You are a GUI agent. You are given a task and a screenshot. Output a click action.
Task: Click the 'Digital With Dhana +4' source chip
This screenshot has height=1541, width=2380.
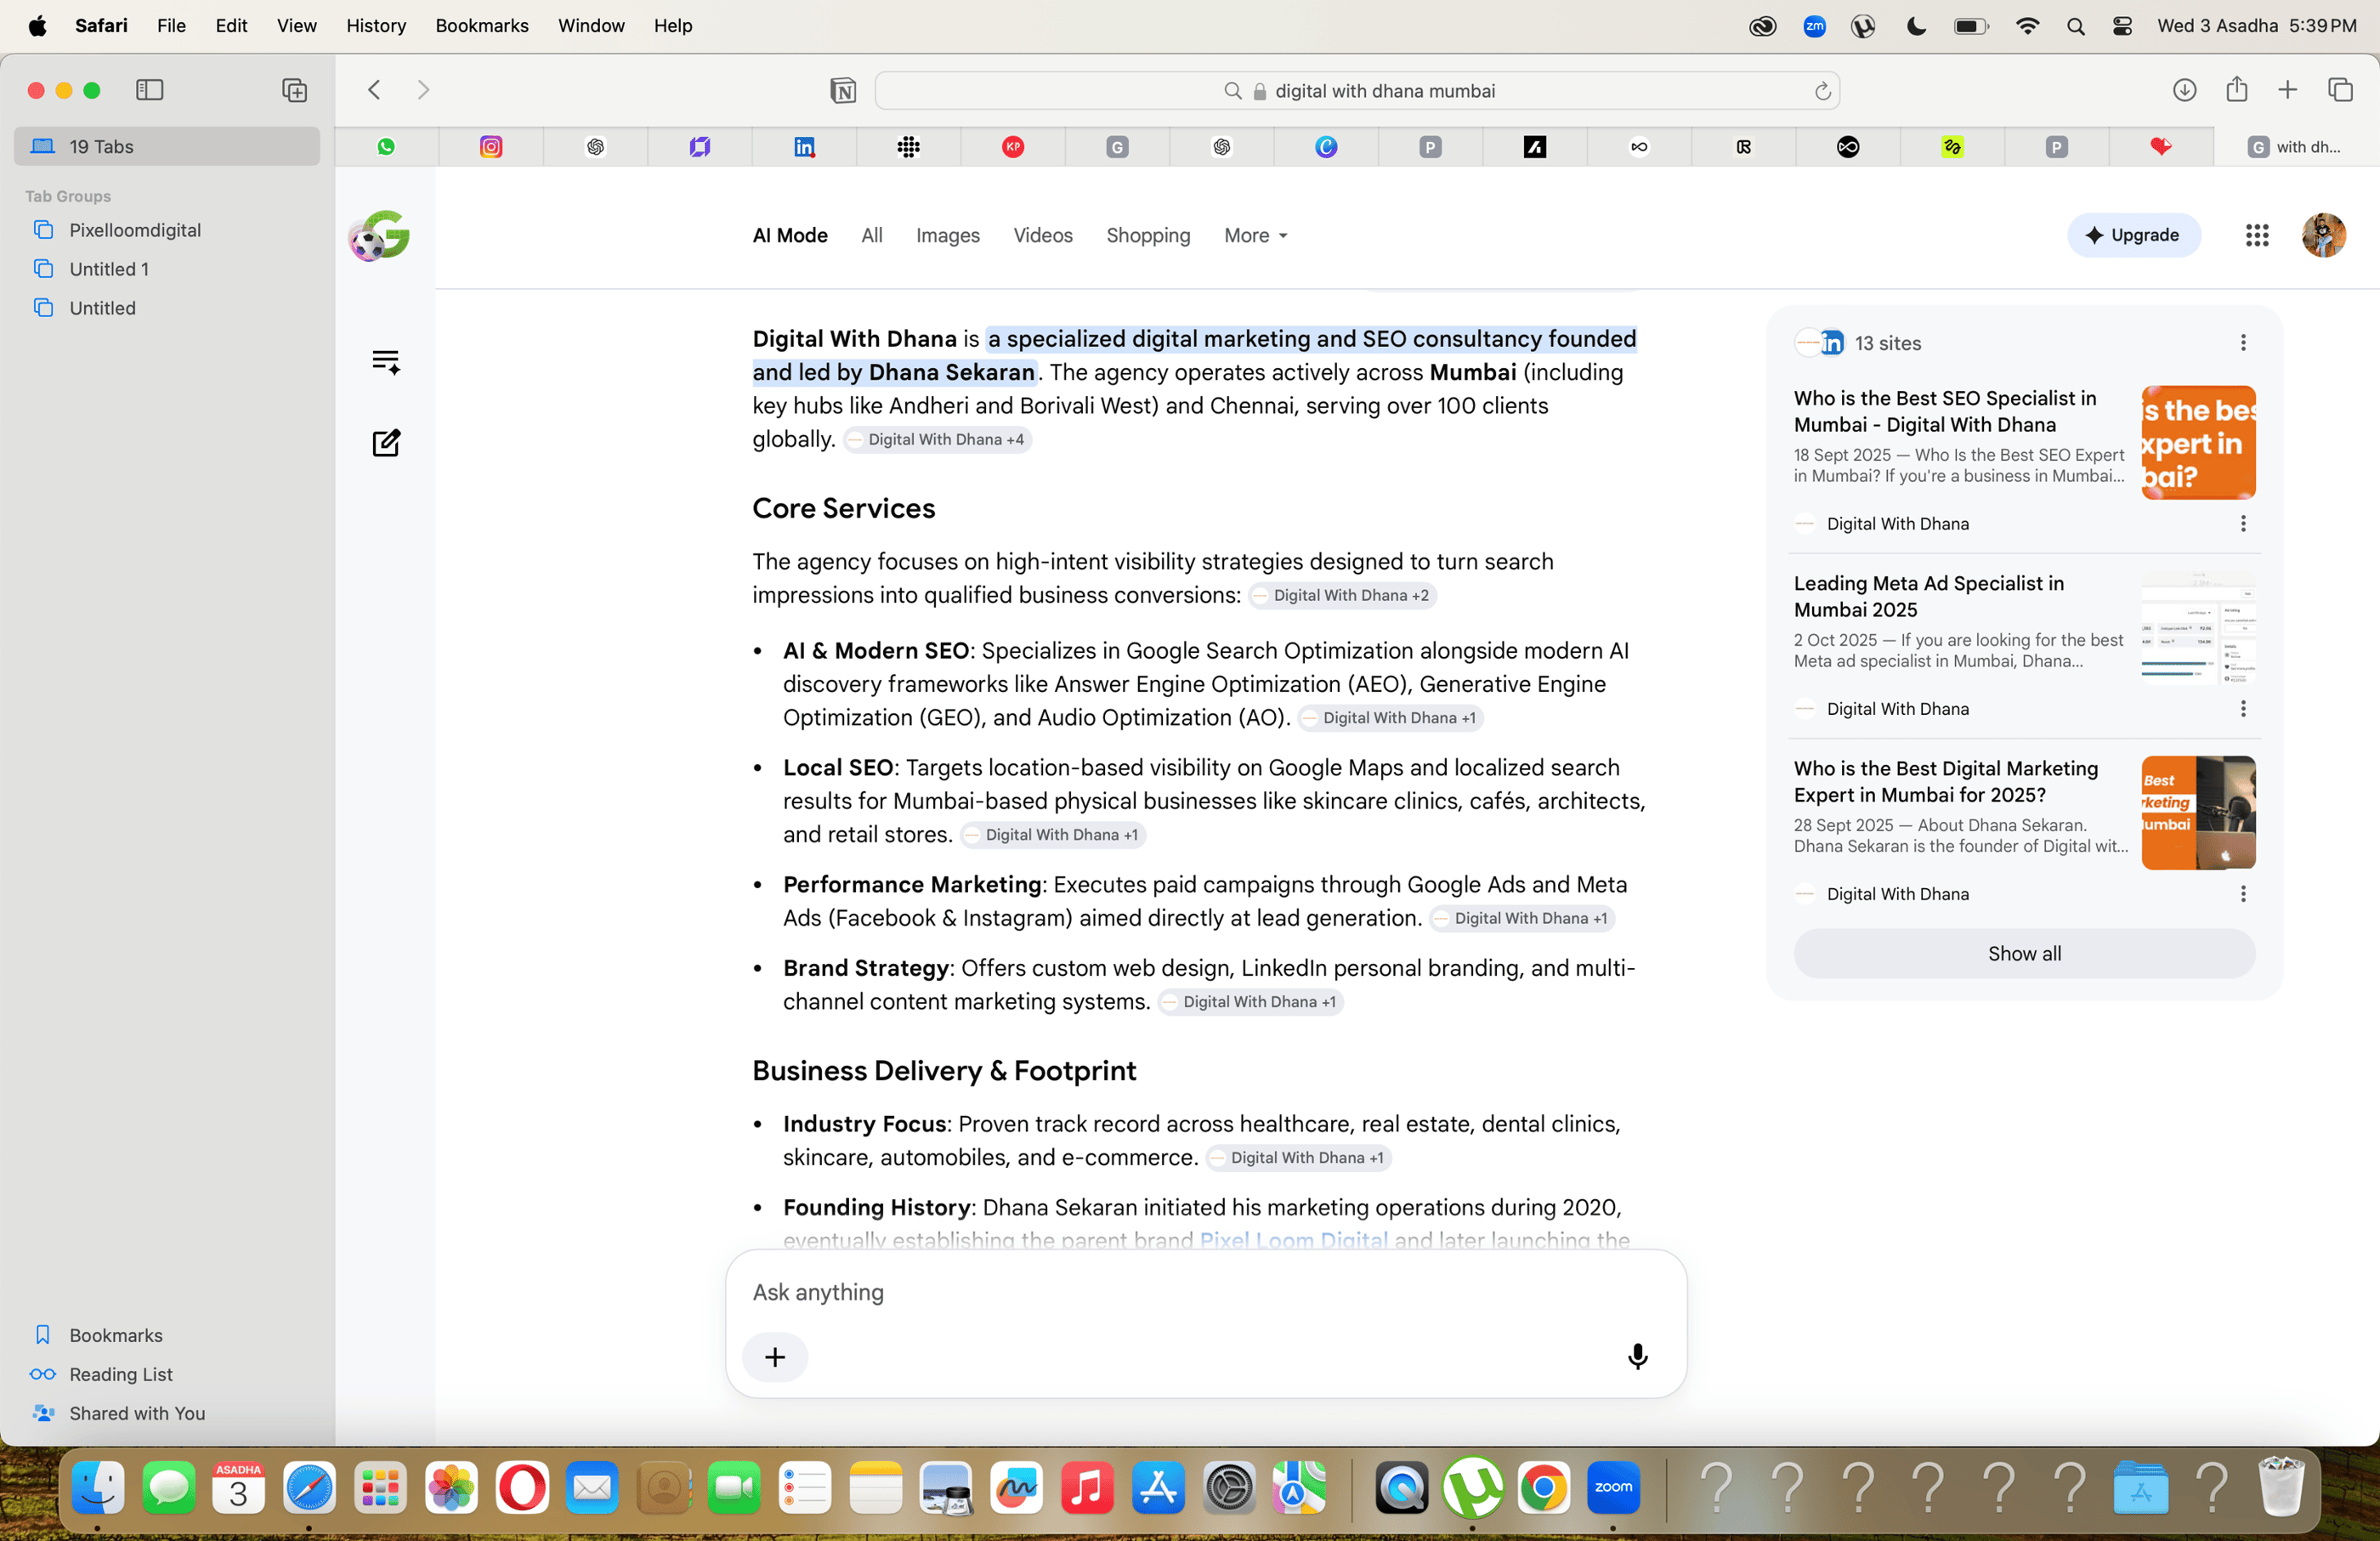tap(937, 440)
